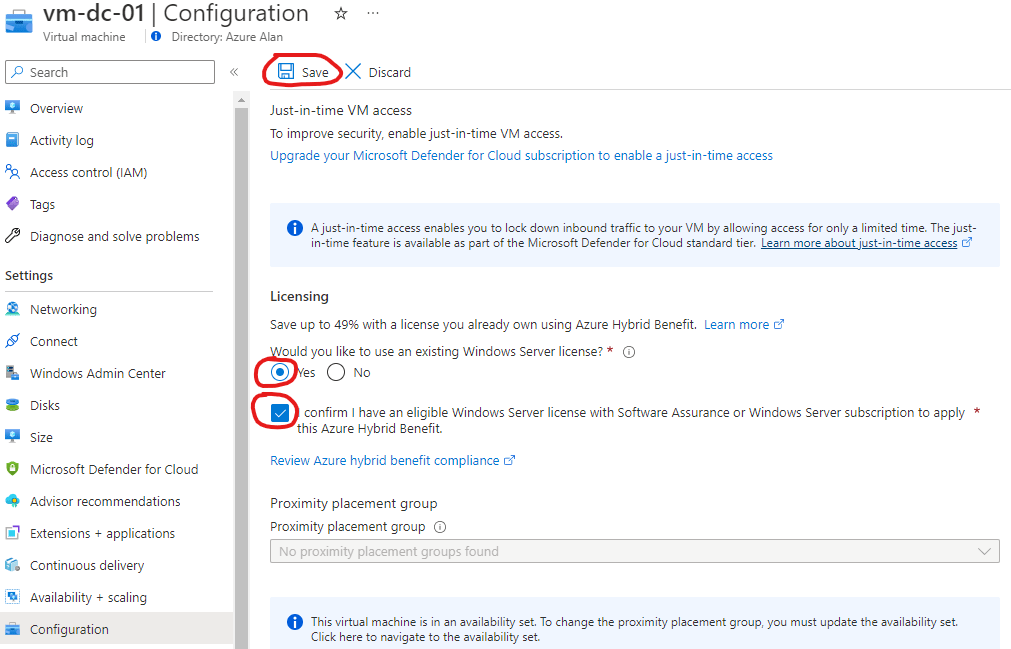This screenshot has width=1011, height=649.
Task: Select the No radio button for existing license
Action: [336, 372]
